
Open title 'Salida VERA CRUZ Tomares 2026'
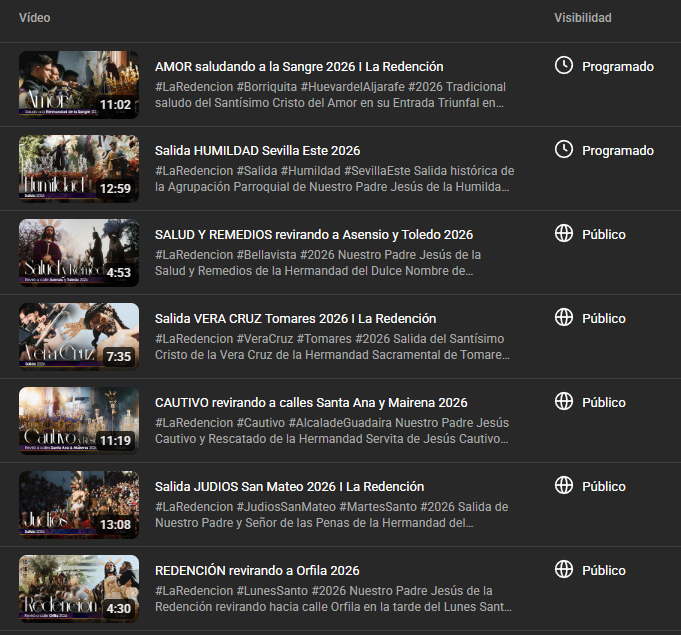(x=295, y=318)
